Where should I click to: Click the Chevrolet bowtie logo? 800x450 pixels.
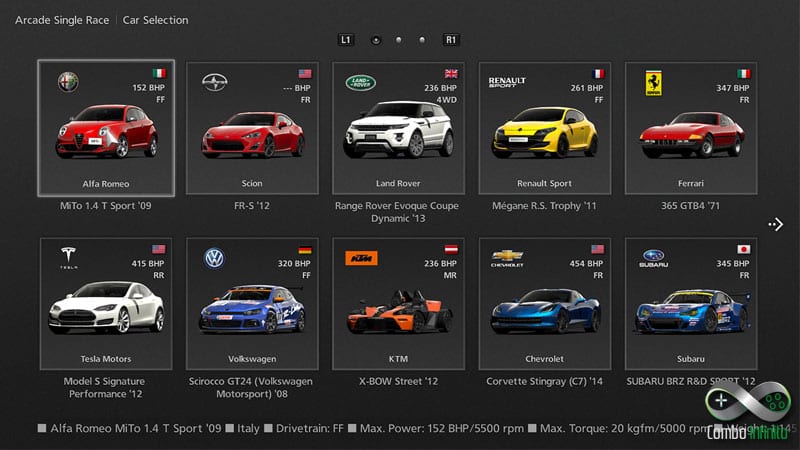coord(507,258)
